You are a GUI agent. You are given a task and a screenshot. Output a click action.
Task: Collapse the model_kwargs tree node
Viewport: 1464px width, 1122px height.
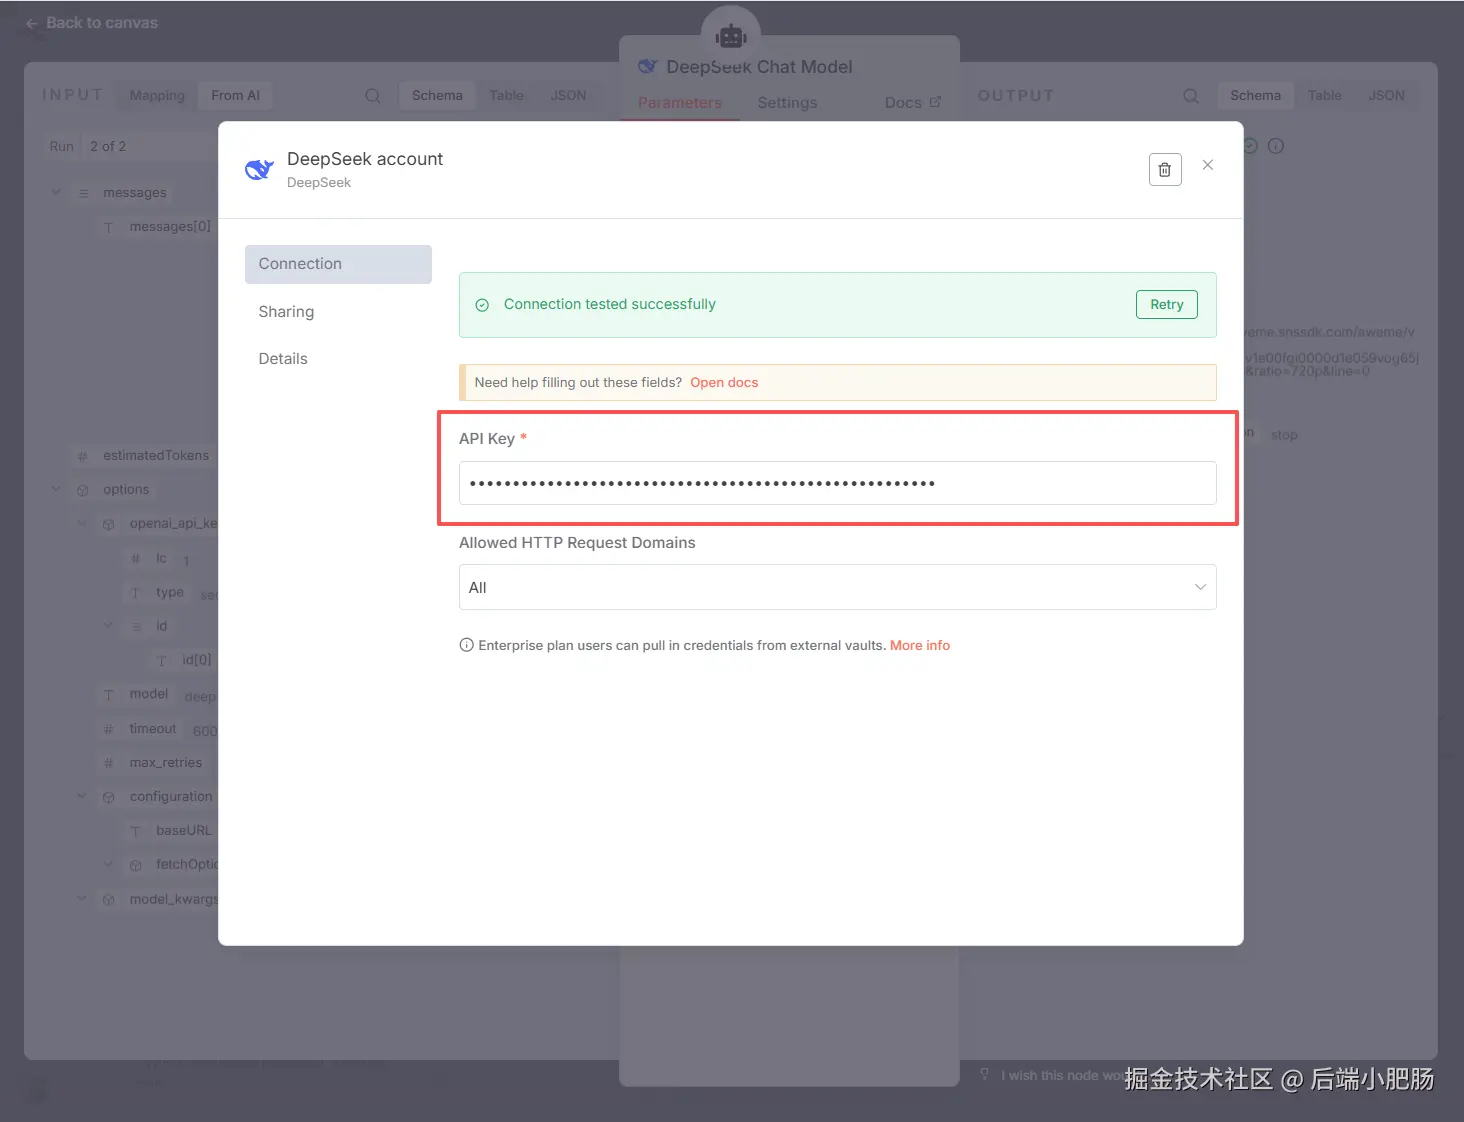(x=82, y=899)
